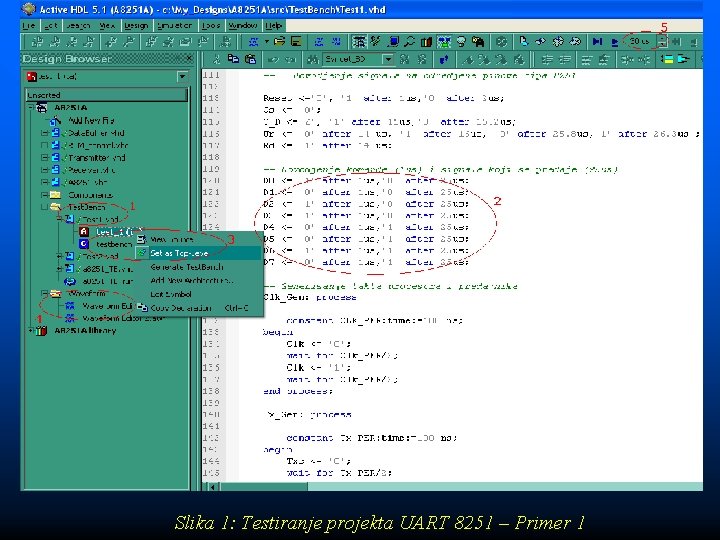Open the Help menu
Viewport: 720px width, 540px height.
[x=273, y=26]
